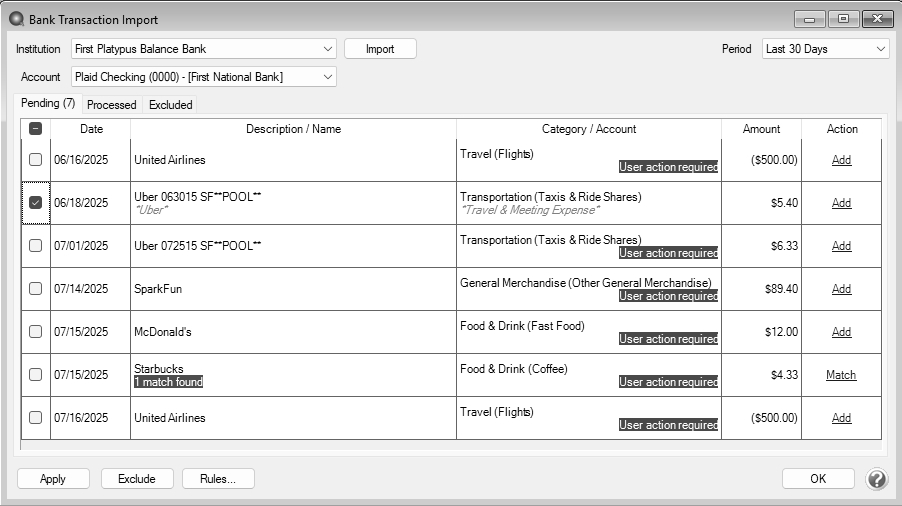This screenshot has width=902, height=506.
Task: Click the app icon in title bar
Action: (x=16, y=19)
